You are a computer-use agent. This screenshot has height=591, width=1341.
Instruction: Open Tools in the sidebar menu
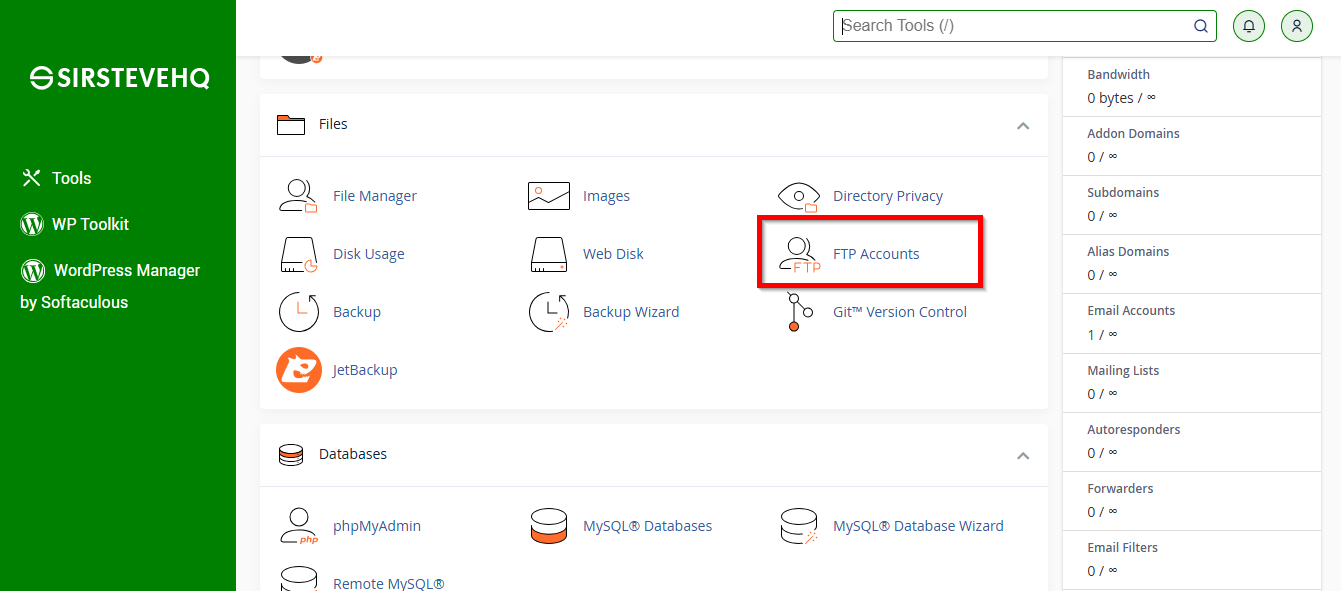[72, 178]
